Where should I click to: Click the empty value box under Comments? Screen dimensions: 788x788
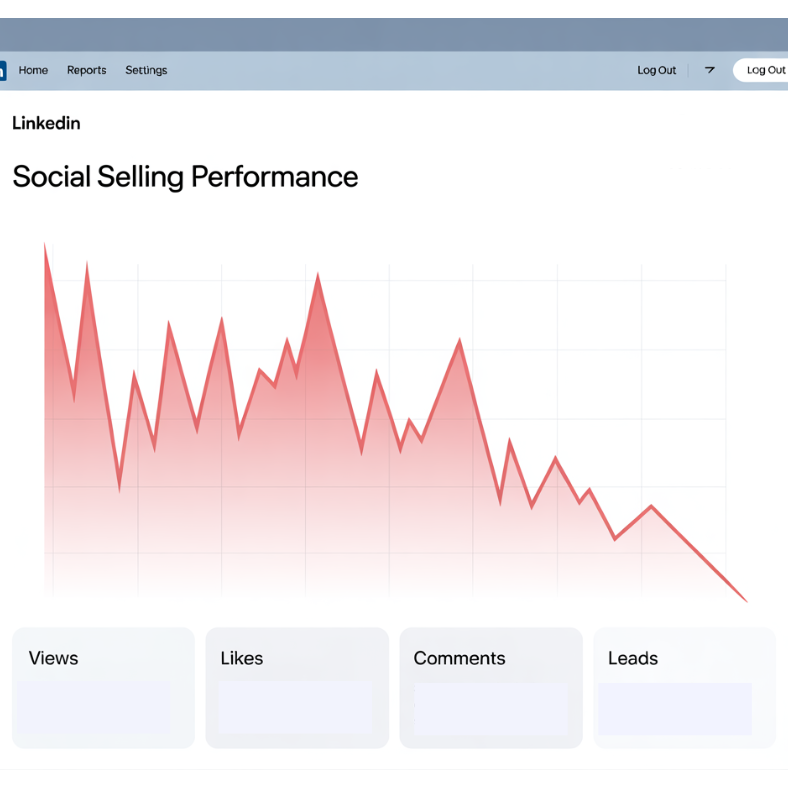coord(490,708)
